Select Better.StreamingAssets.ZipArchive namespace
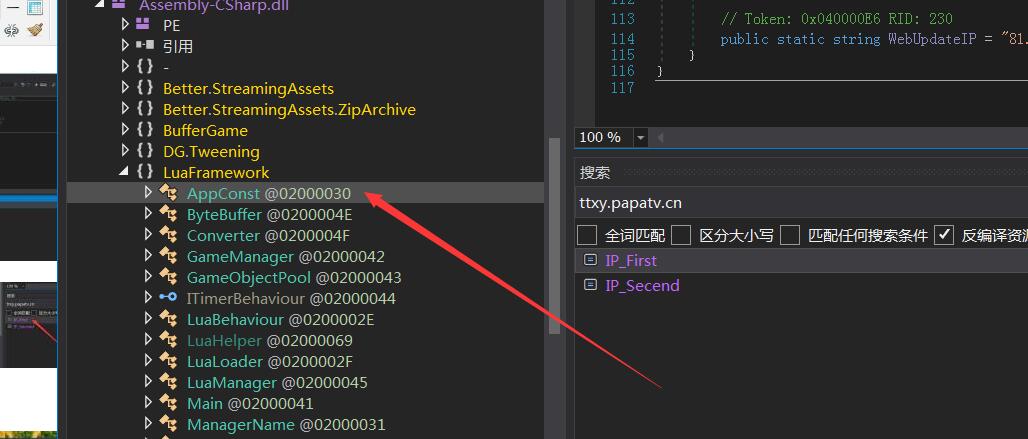This screenshot has width=1028, height=439. point(289,110)
